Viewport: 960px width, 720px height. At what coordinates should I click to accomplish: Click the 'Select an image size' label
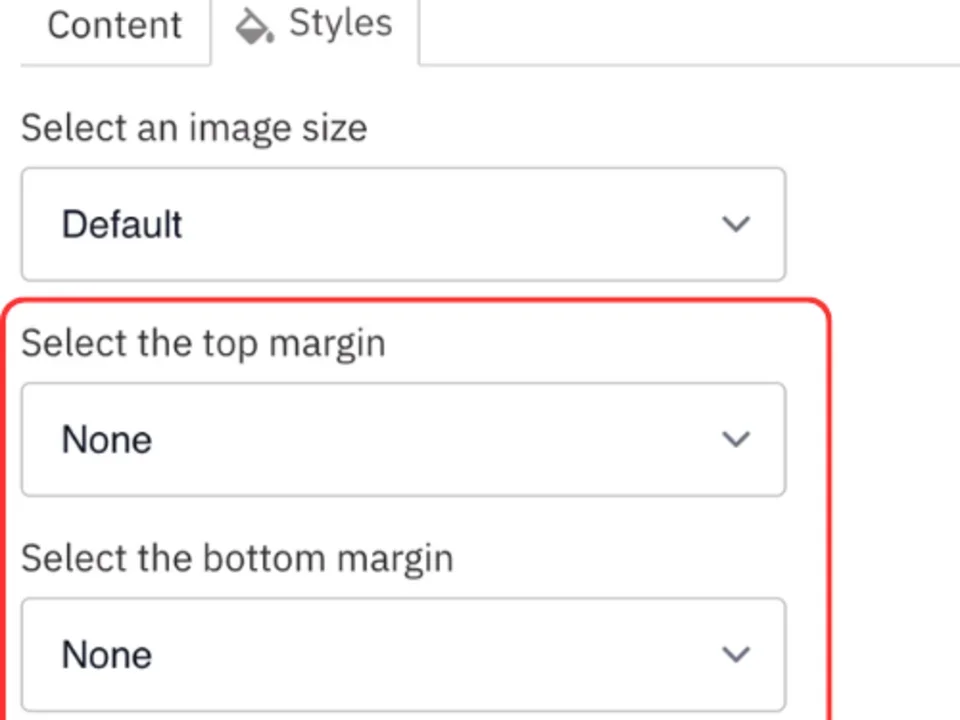pos(194,127)
